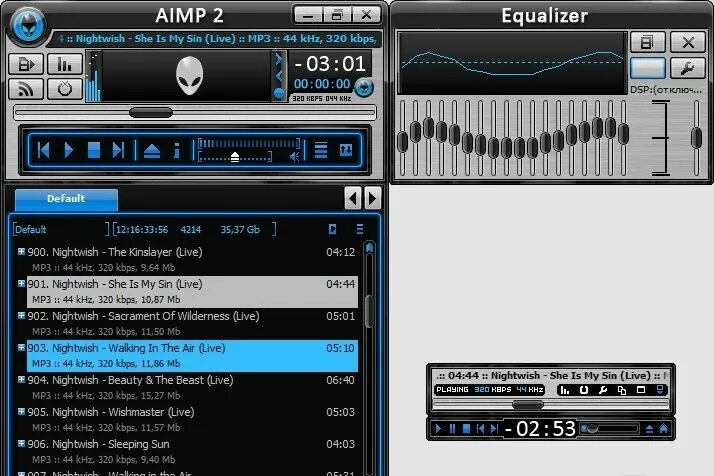Open the internet radio feed button

26,88
